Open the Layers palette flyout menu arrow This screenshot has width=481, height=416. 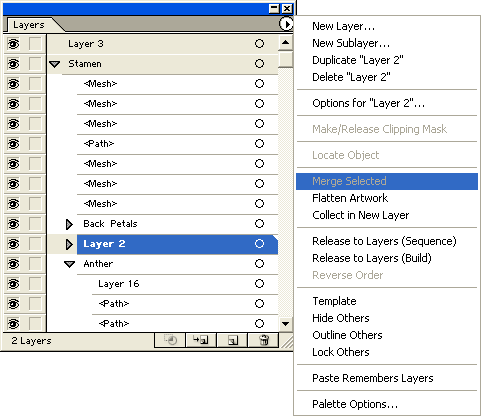[286, 24]
